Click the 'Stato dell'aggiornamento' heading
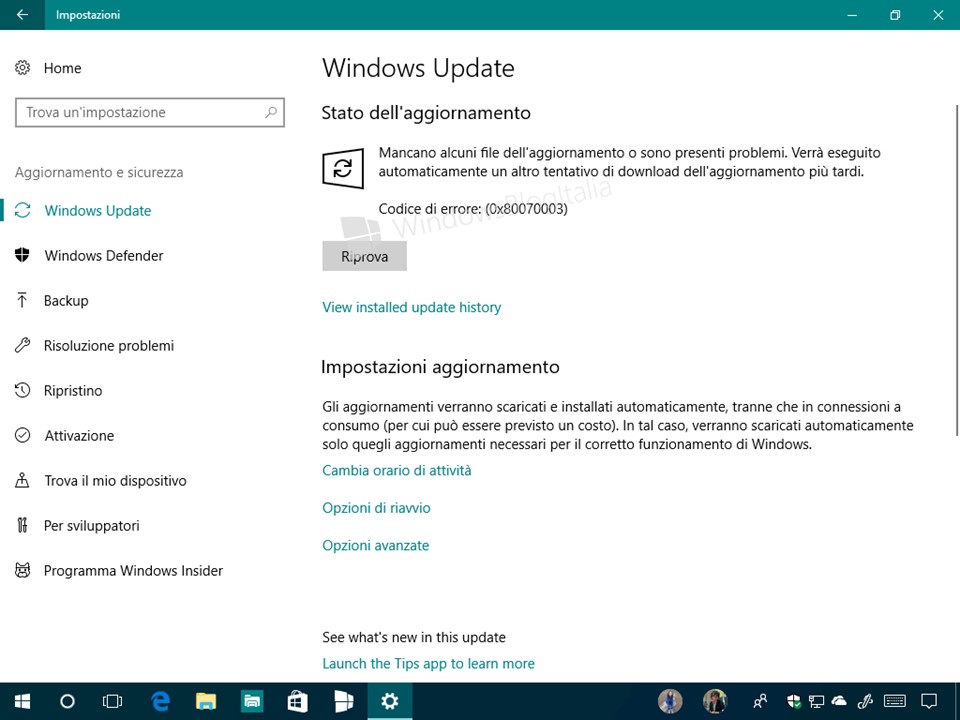The width and height of the screenshot is (960, 720). 426,113
